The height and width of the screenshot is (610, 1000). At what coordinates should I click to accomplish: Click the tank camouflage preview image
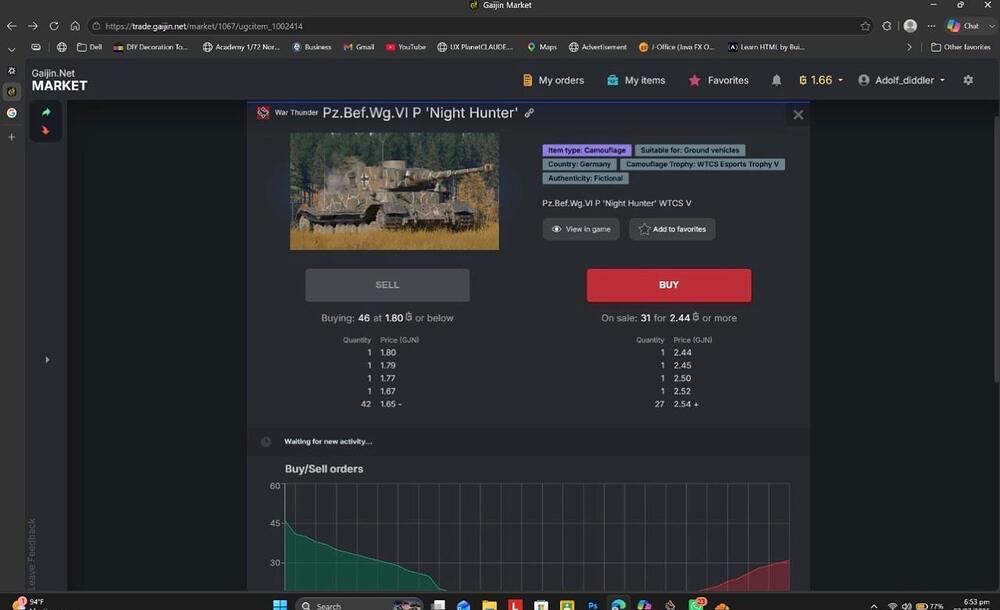click(x=395, y=191)
